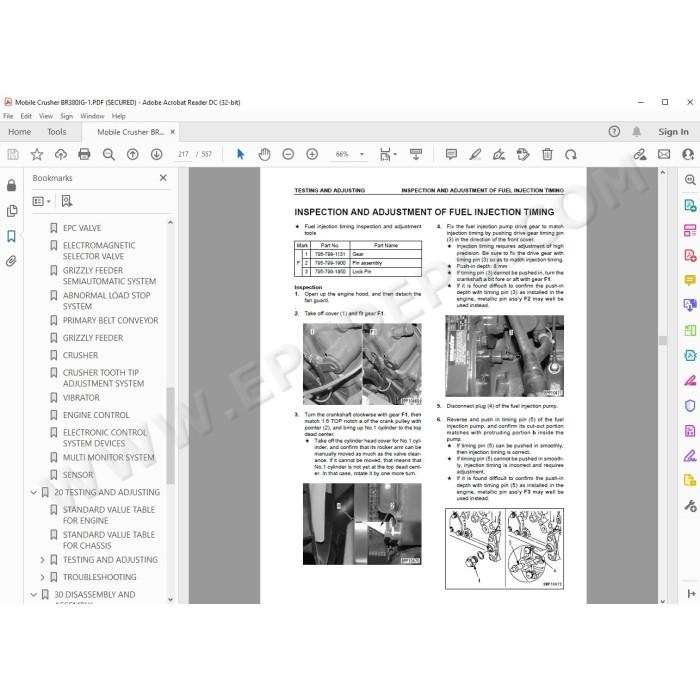Screen dimensions: 700x700
Task: Open the Window menu
Action: click(x=92, y=116)
